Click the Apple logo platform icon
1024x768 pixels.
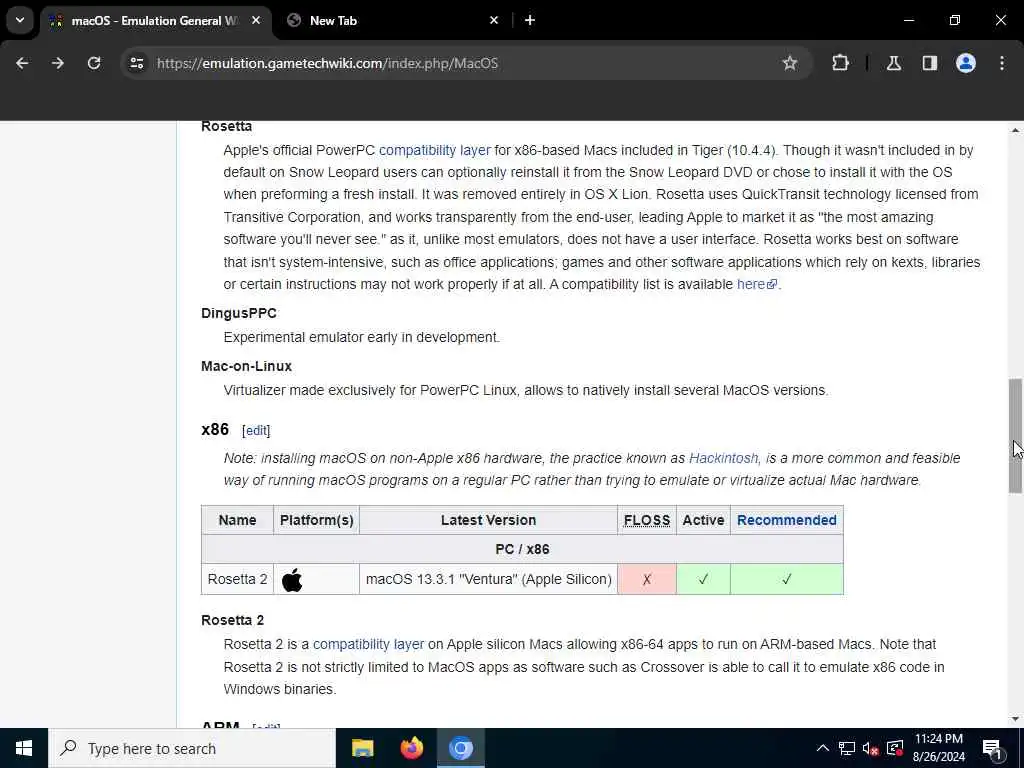[x=292, y=580]
